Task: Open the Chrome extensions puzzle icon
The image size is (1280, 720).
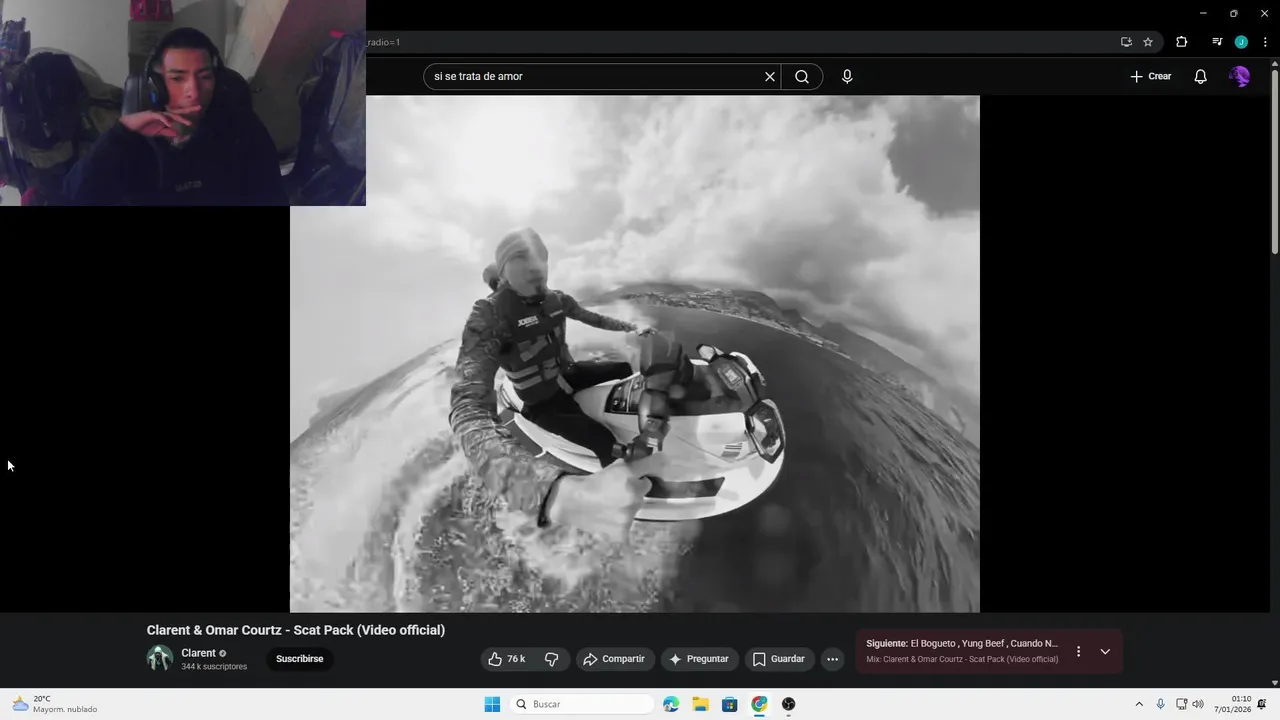Action: [x=1182, y=42]
